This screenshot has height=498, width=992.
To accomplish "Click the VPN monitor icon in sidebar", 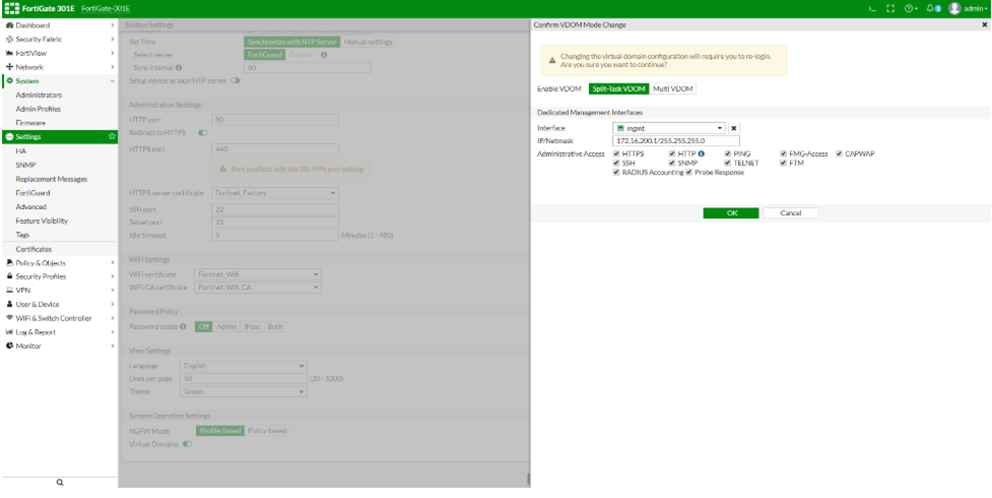I will click(9, 290).
